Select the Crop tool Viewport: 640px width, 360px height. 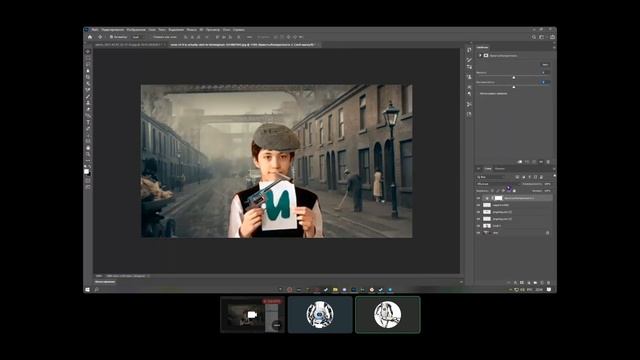[x=88, y=77]
